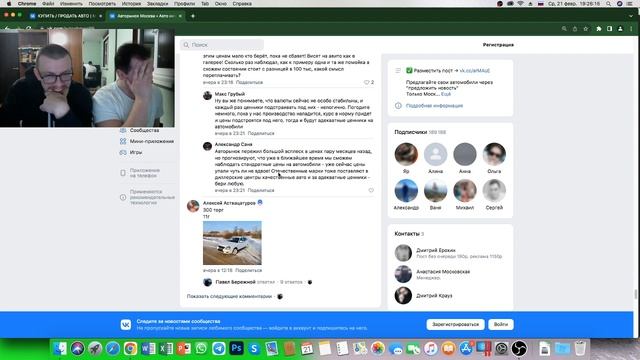This screenshot has height=360, width=640.
Task: Open the Изменить menu
Action: tap(71, 4)
